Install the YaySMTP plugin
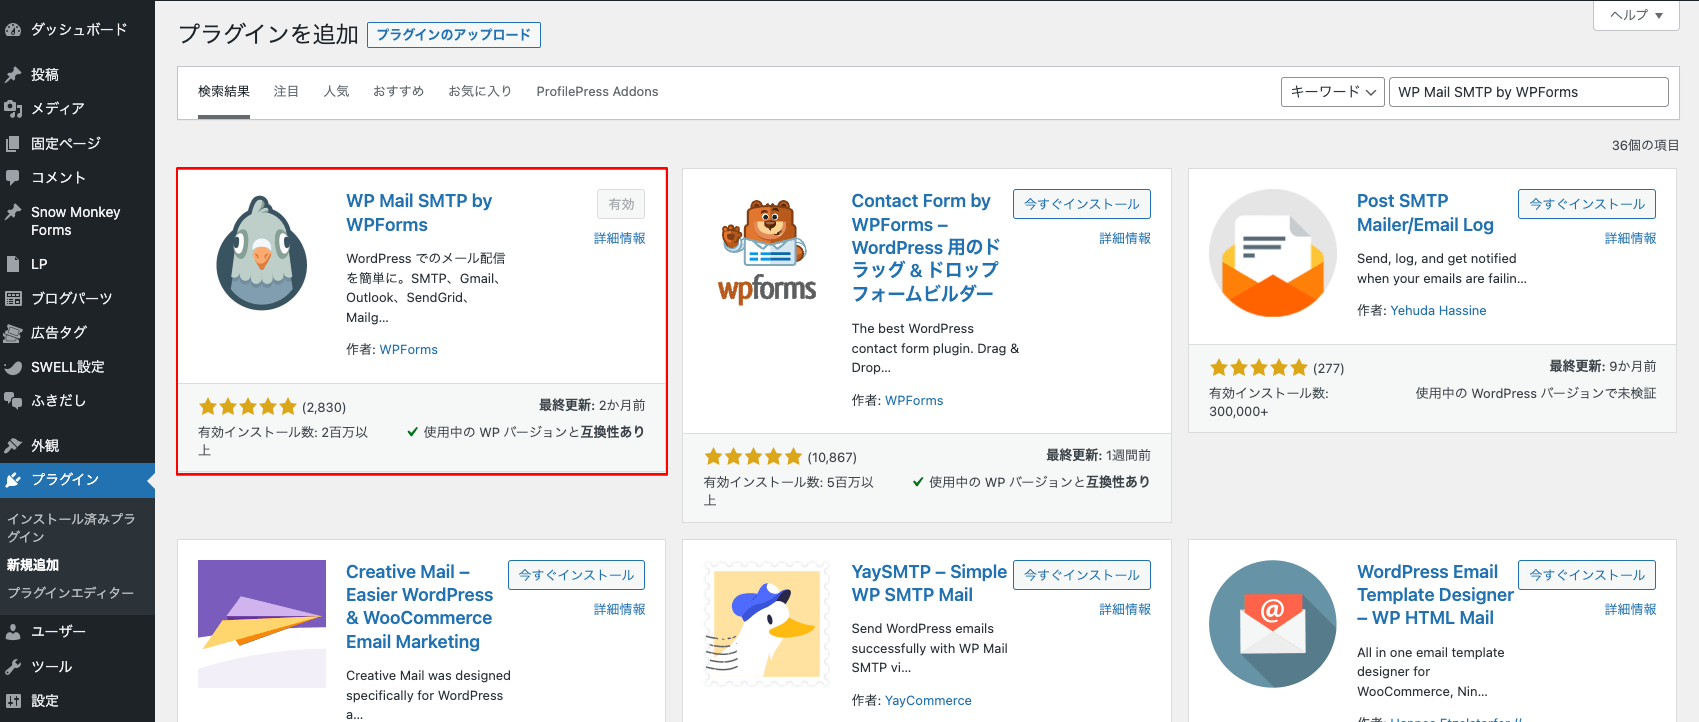 pos(1082,575)
